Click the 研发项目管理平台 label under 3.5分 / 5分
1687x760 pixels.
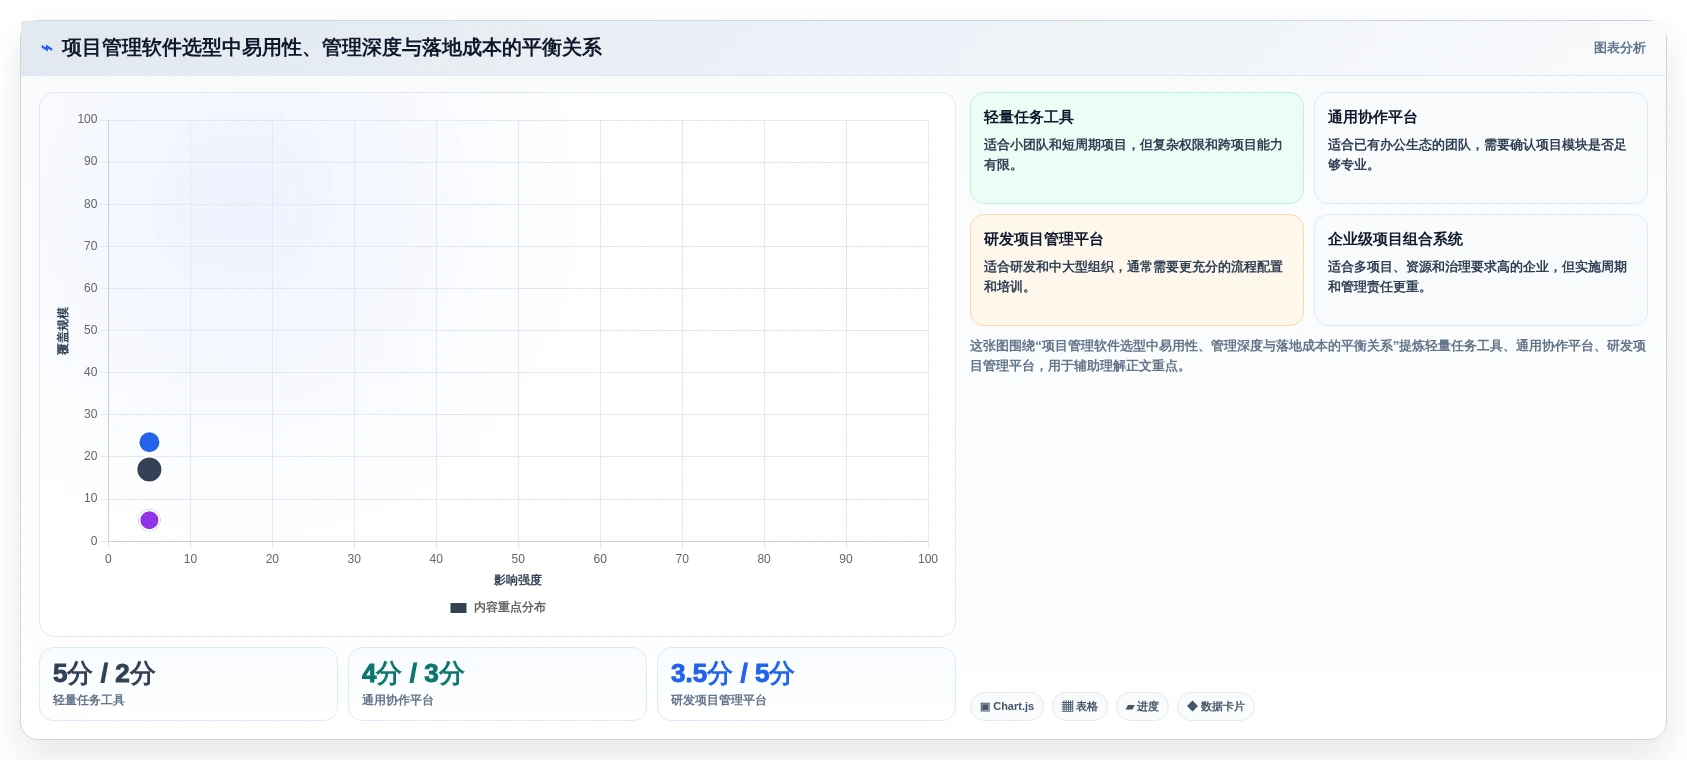[x=719, y=700]
